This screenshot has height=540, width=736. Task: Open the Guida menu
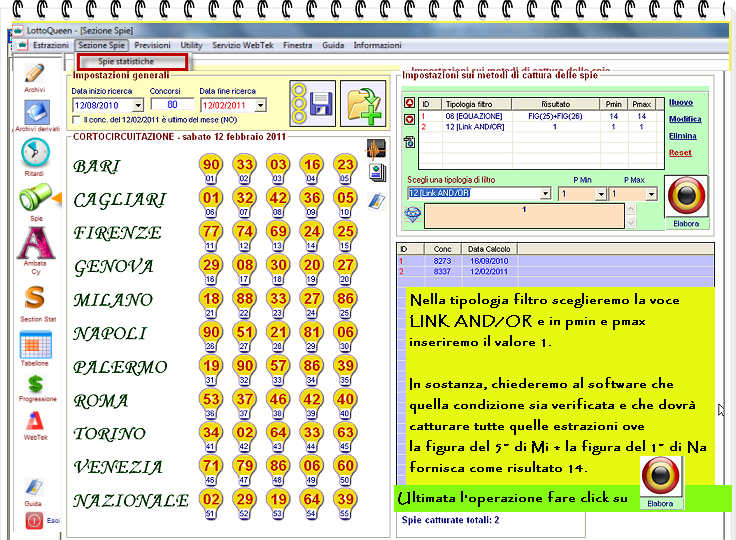[x=333, y=46]
